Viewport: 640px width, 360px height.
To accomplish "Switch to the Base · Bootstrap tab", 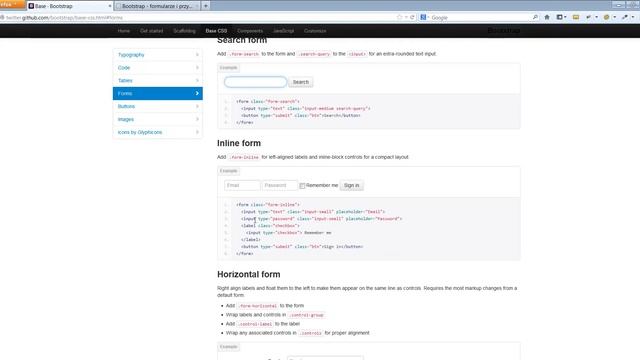I will [x=69, y=6].
